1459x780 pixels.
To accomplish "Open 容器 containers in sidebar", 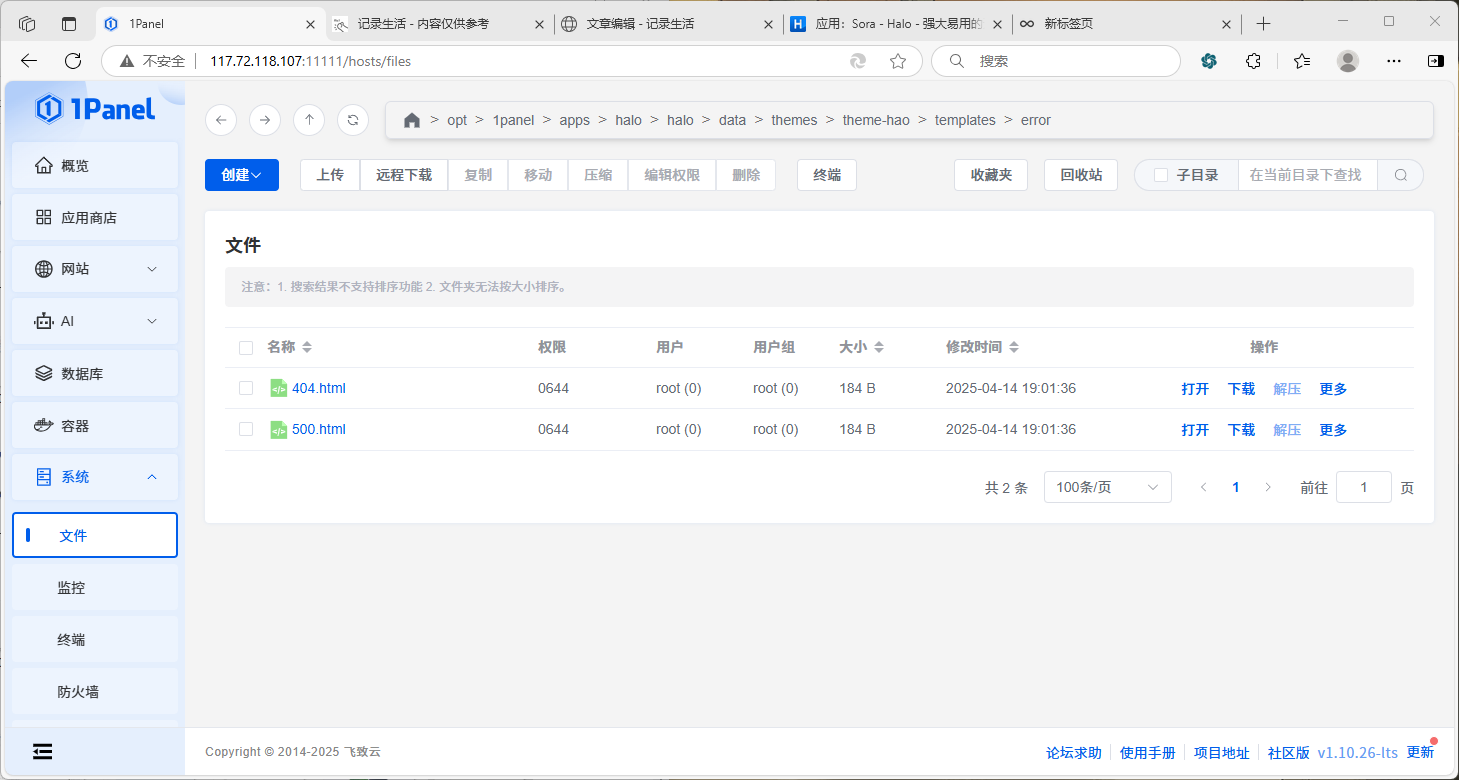I will click(x=95, y=426).
